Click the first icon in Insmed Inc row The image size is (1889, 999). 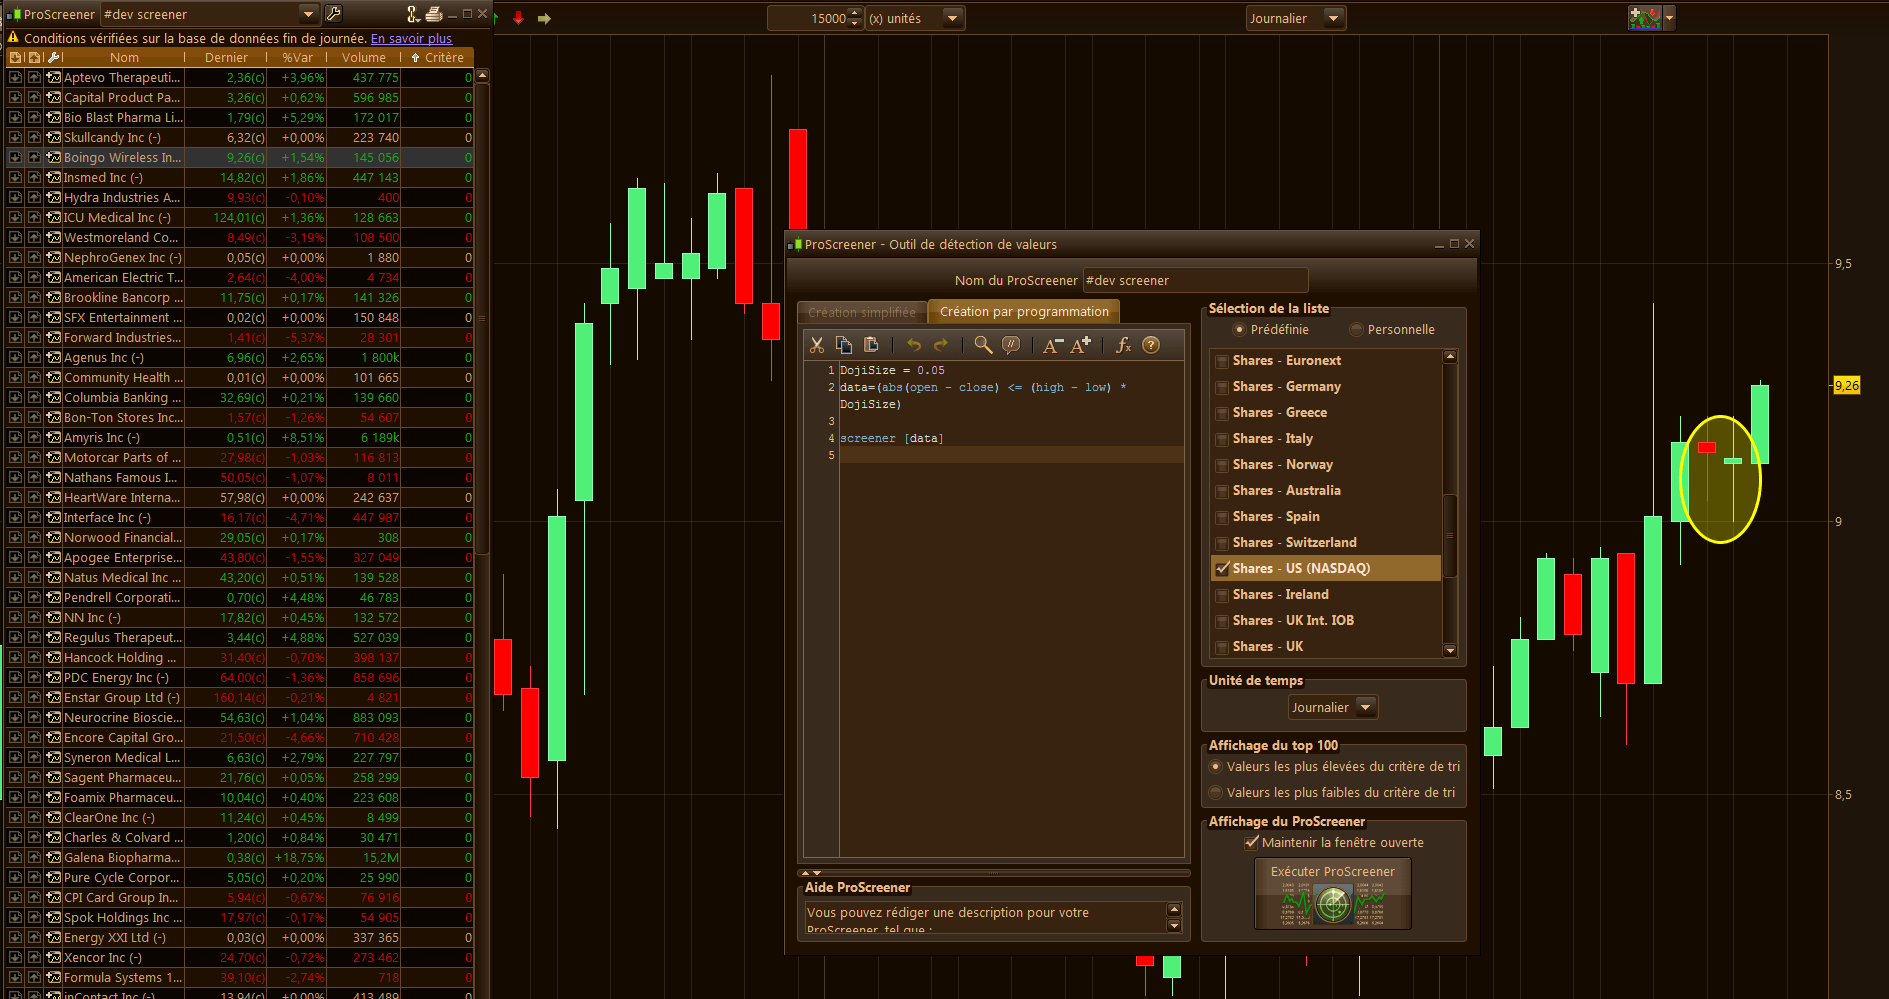point(15,177)
